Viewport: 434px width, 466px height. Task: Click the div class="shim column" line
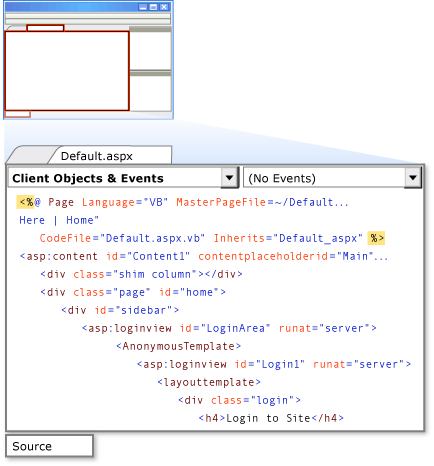(141, 274)
